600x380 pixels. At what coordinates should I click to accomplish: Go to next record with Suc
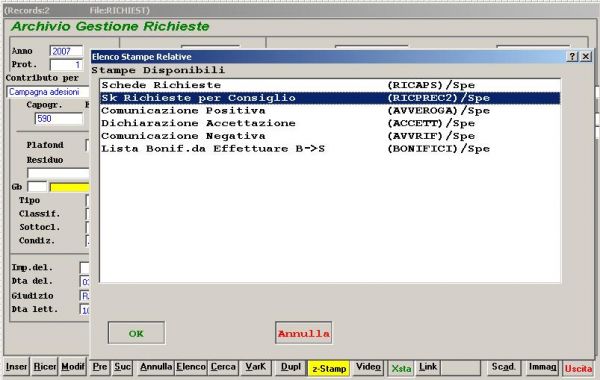(x=122, y=367)
